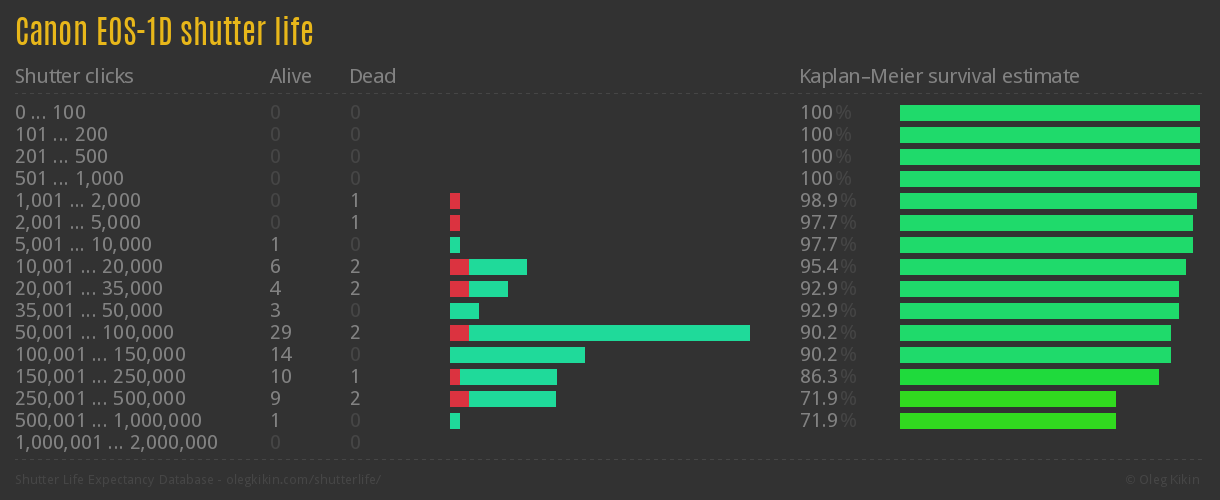Click the "Alive" column header
The image size is (1220, 500).
coord(290,76)
